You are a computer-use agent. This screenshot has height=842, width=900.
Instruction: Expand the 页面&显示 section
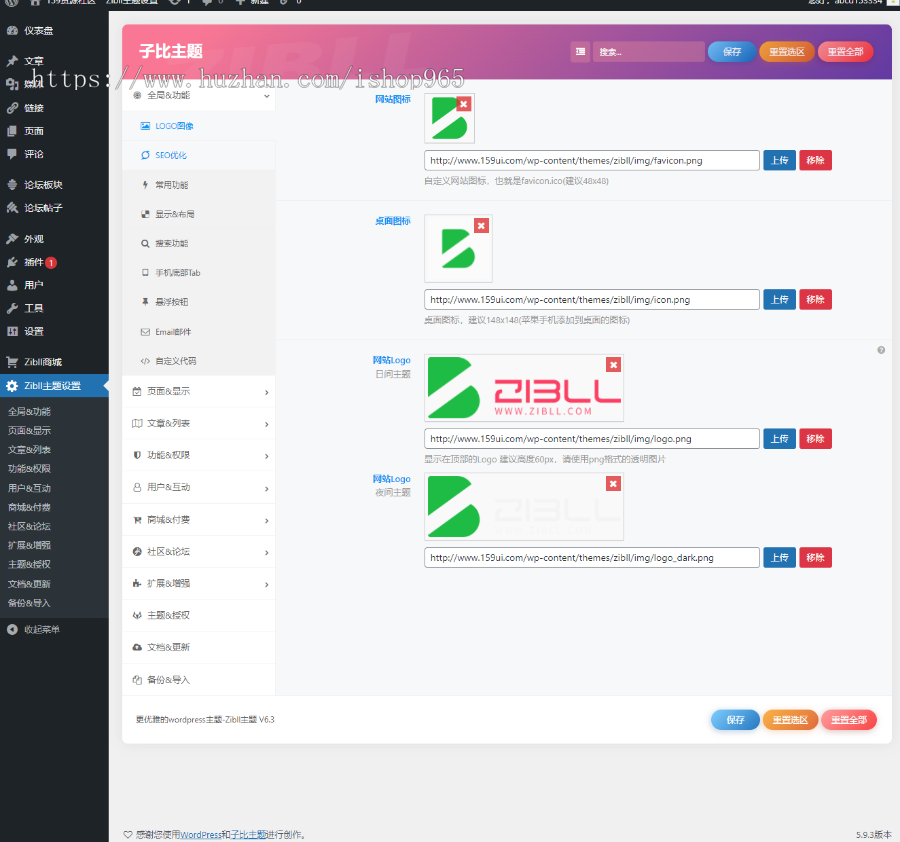[x=199, y=391]
